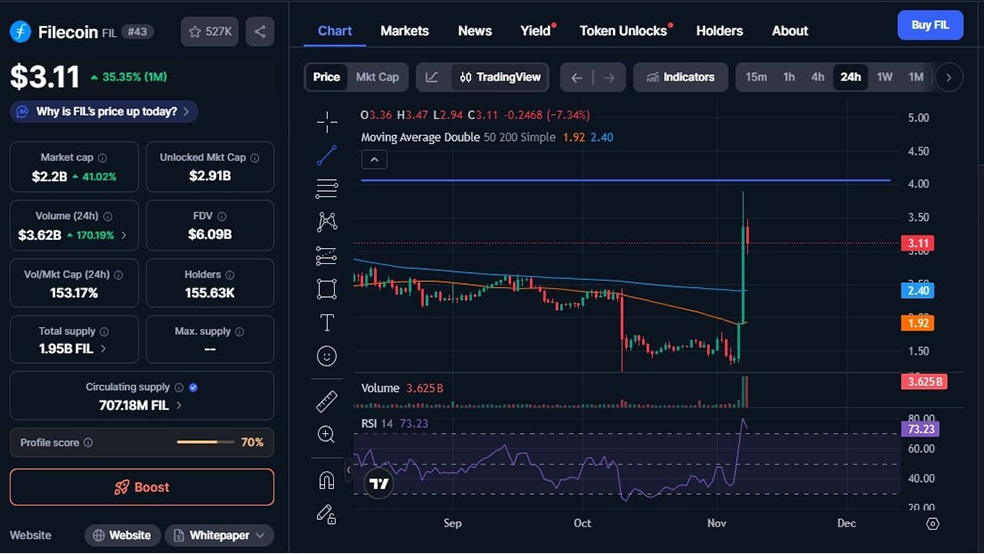
Task: Open the Markets tab
Action: [x=404, y=31]
